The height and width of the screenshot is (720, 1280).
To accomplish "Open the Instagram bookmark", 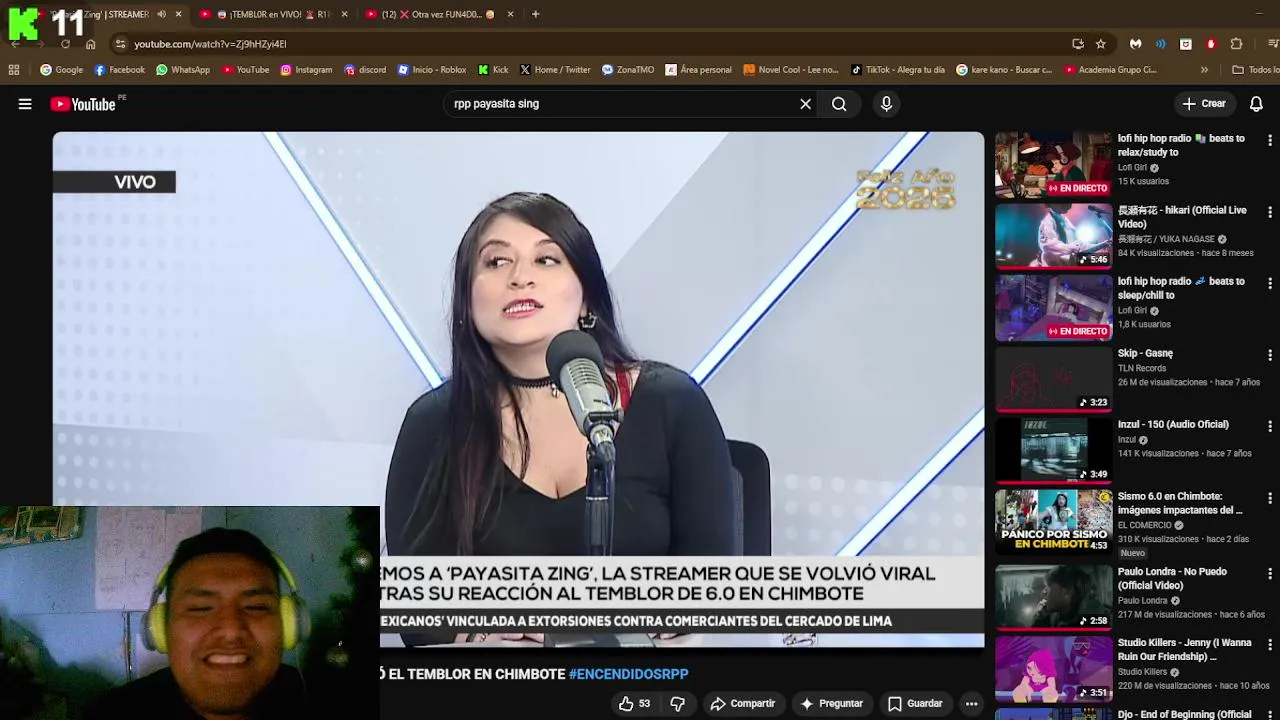I will pos(306,70).
